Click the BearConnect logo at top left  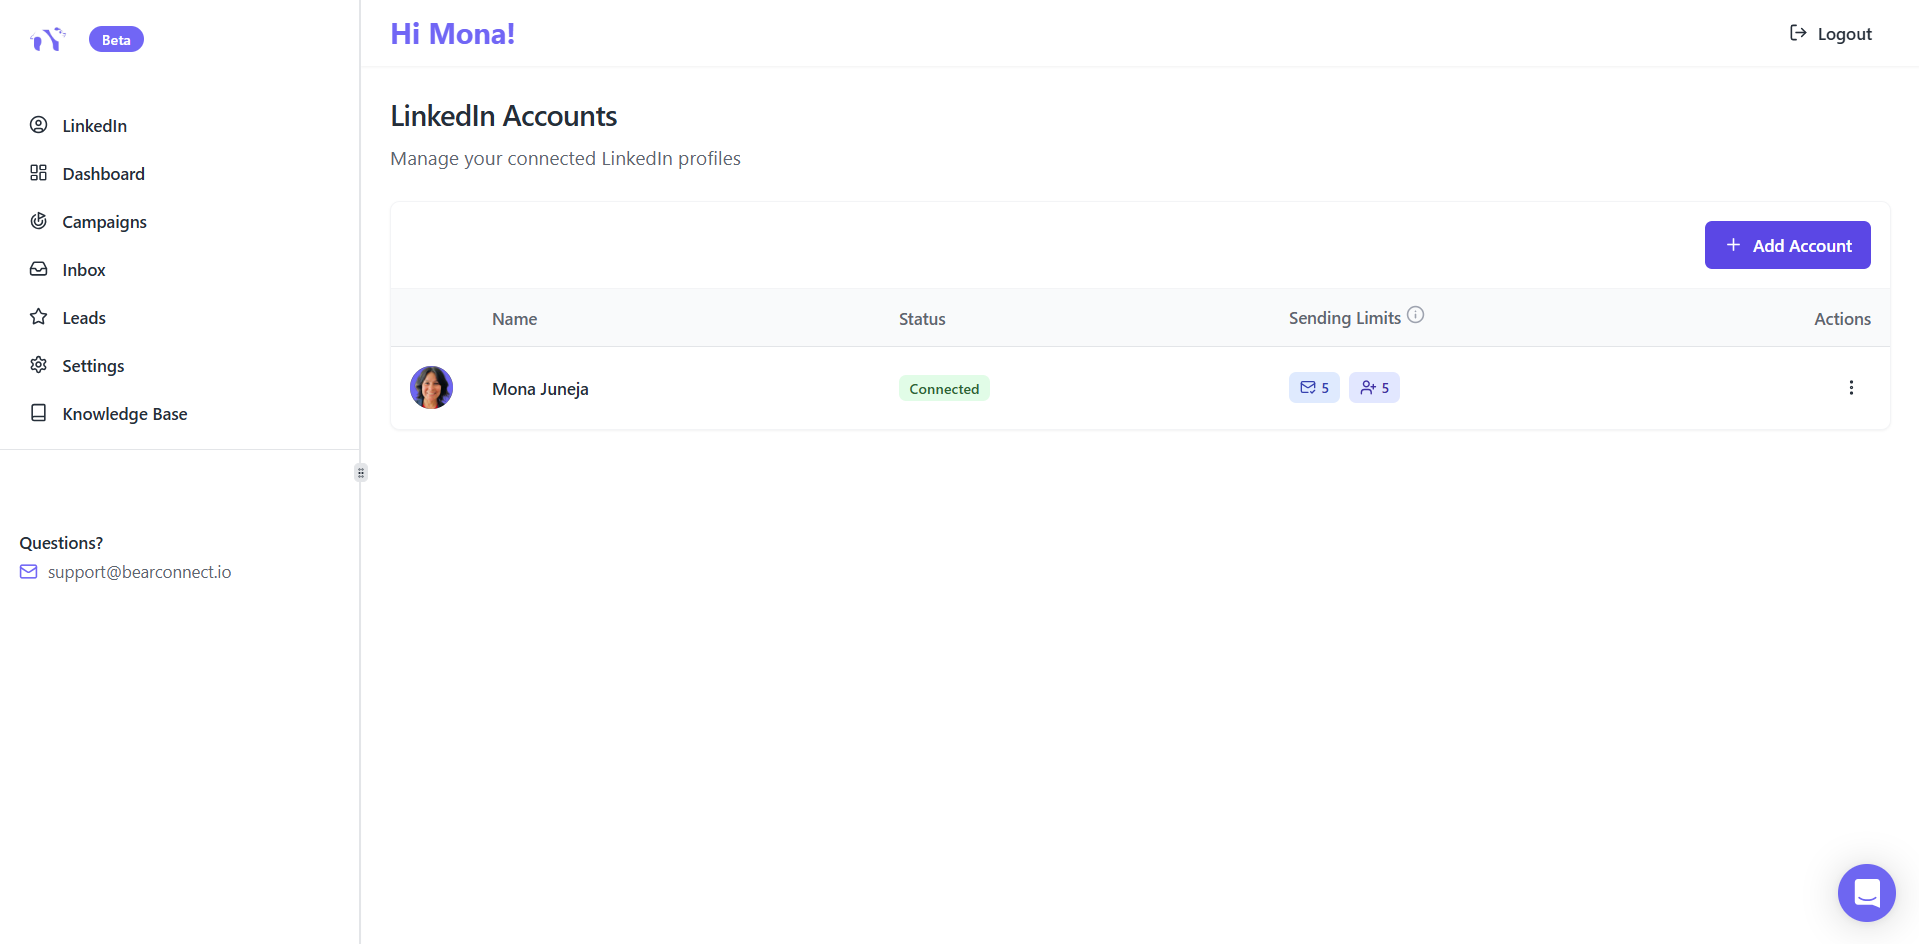[x=47, y=38]
